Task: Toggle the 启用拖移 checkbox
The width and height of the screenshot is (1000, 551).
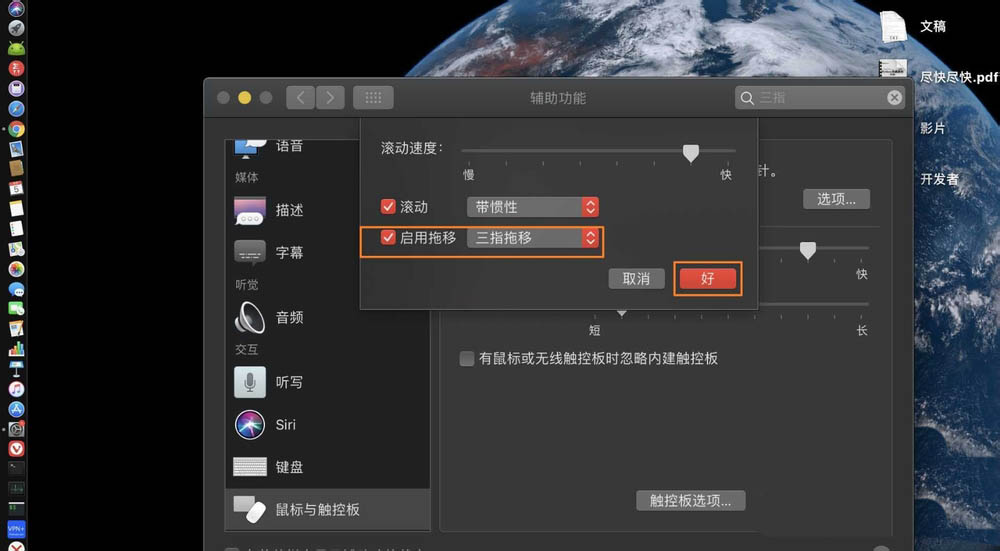Action: point(388,238)
